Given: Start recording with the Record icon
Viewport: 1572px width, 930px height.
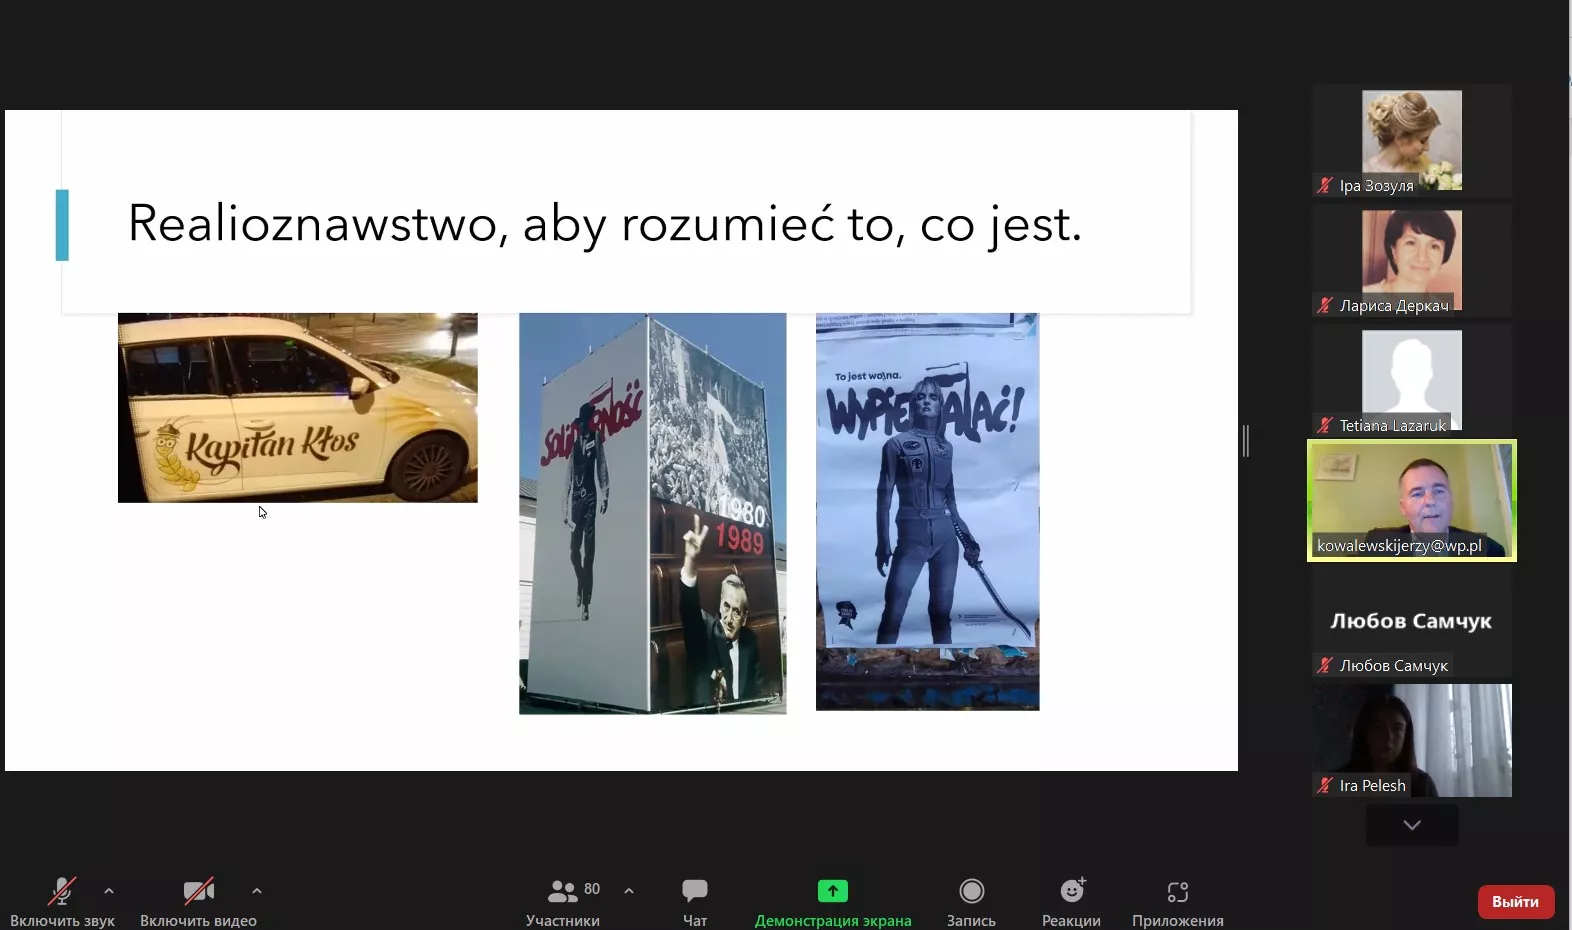Looking at the screenshot, I should [971, 891].
